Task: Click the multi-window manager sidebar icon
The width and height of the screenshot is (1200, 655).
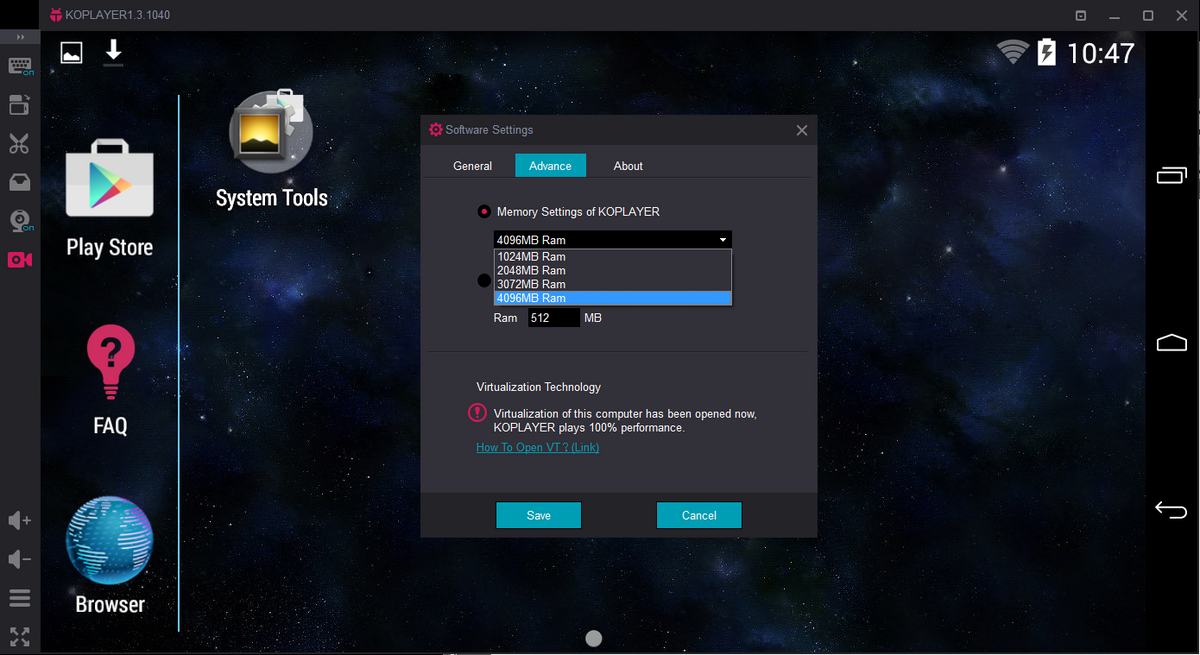Action: (x=20, y=105)
